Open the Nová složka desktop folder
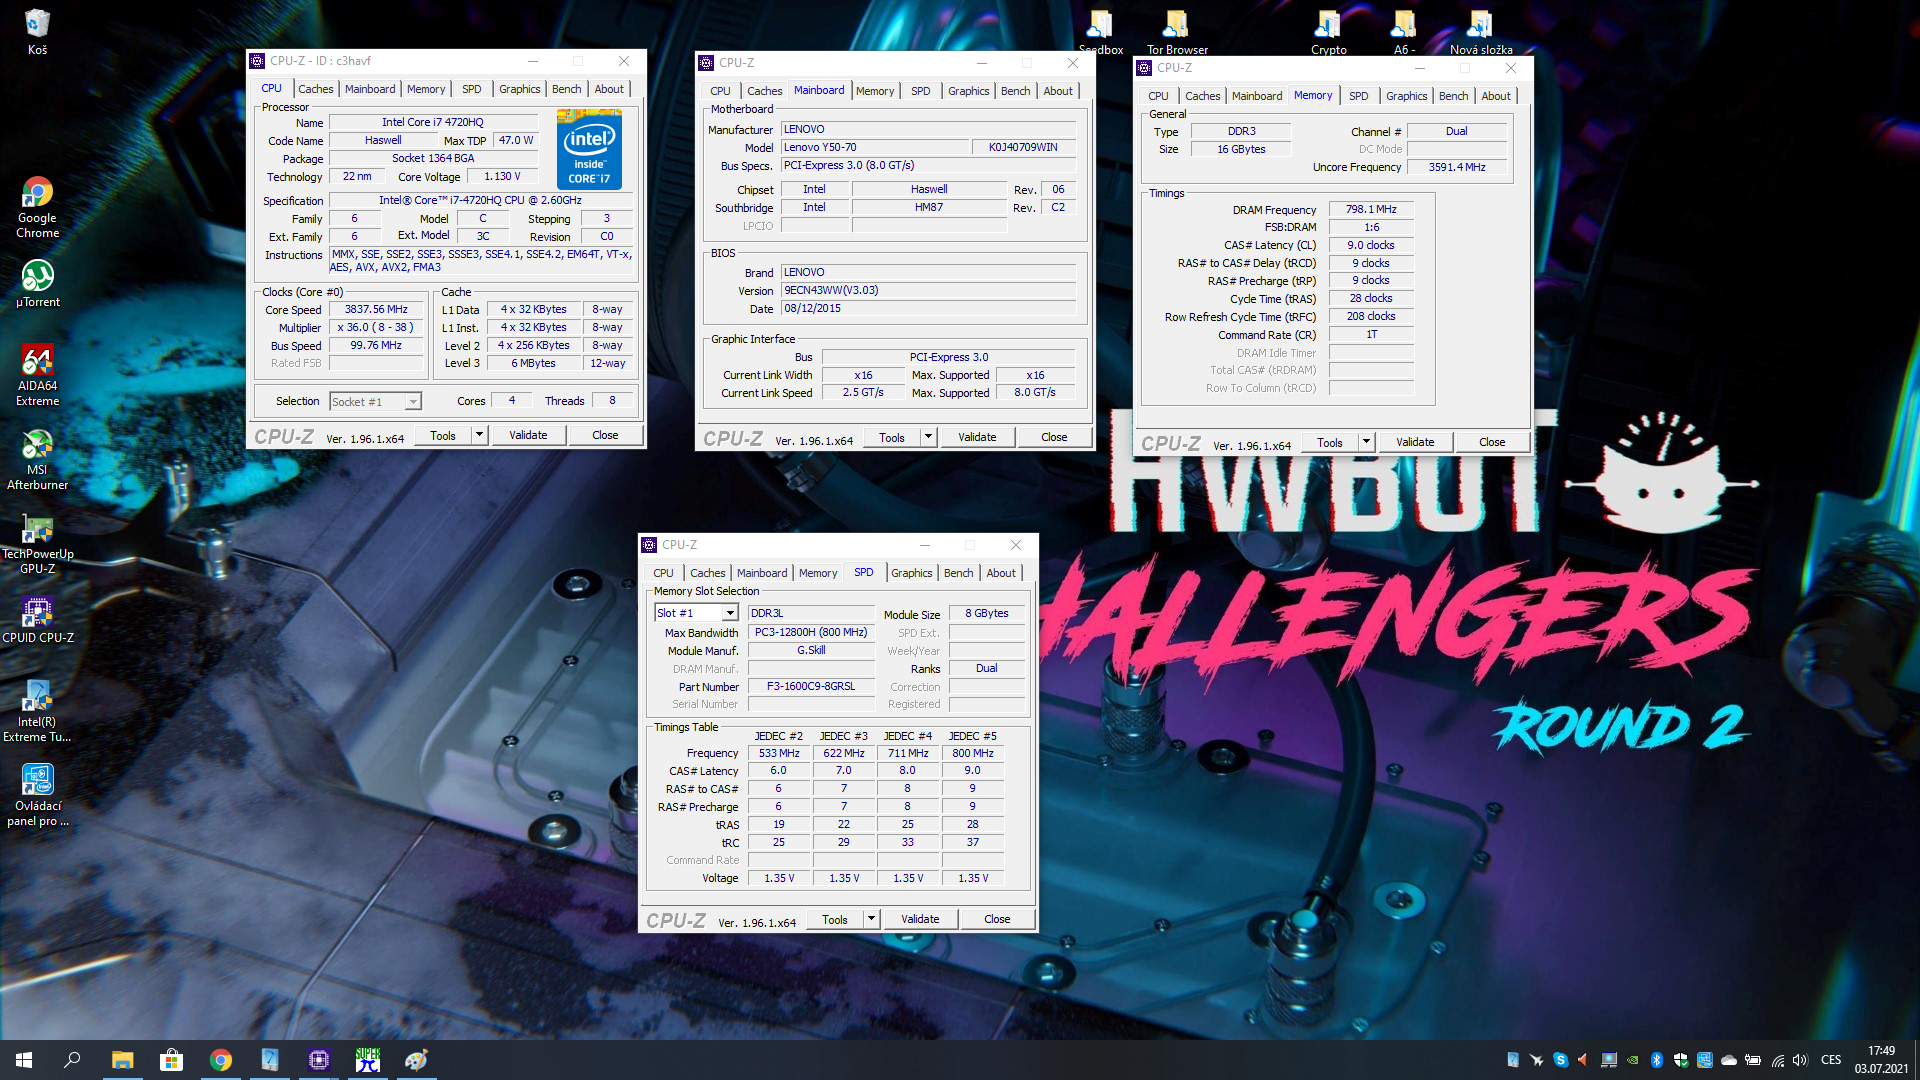This screenshot has height=1080, width=1920. (x=1480, y=31)
